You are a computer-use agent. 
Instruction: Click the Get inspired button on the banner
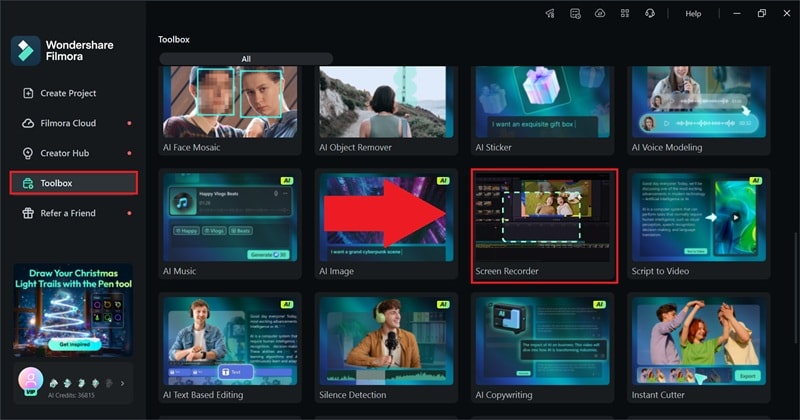74,344
